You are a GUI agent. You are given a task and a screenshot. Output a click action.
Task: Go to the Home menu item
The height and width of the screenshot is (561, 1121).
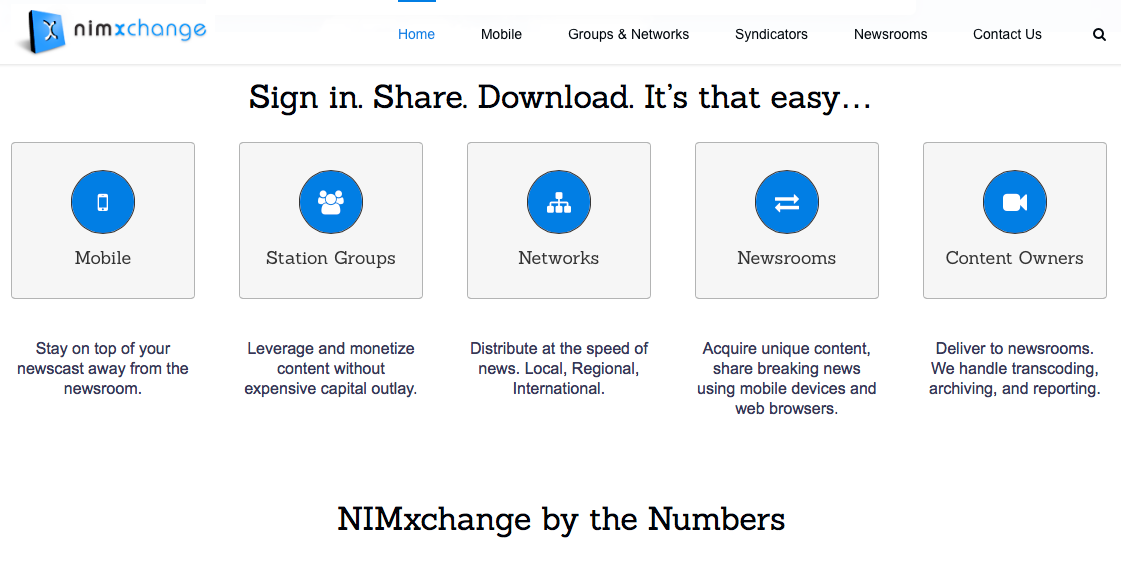coord(416,34)
